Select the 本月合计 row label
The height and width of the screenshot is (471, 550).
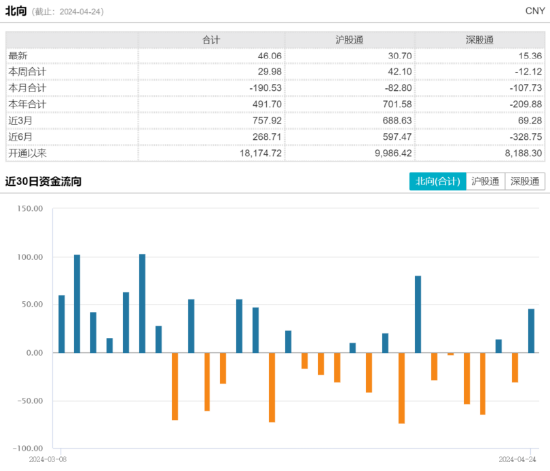[x=27, y=88]
